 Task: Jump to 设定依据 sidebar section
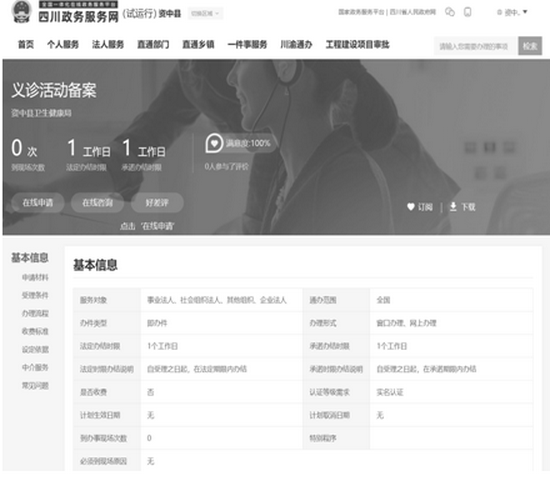click(35, 349)
